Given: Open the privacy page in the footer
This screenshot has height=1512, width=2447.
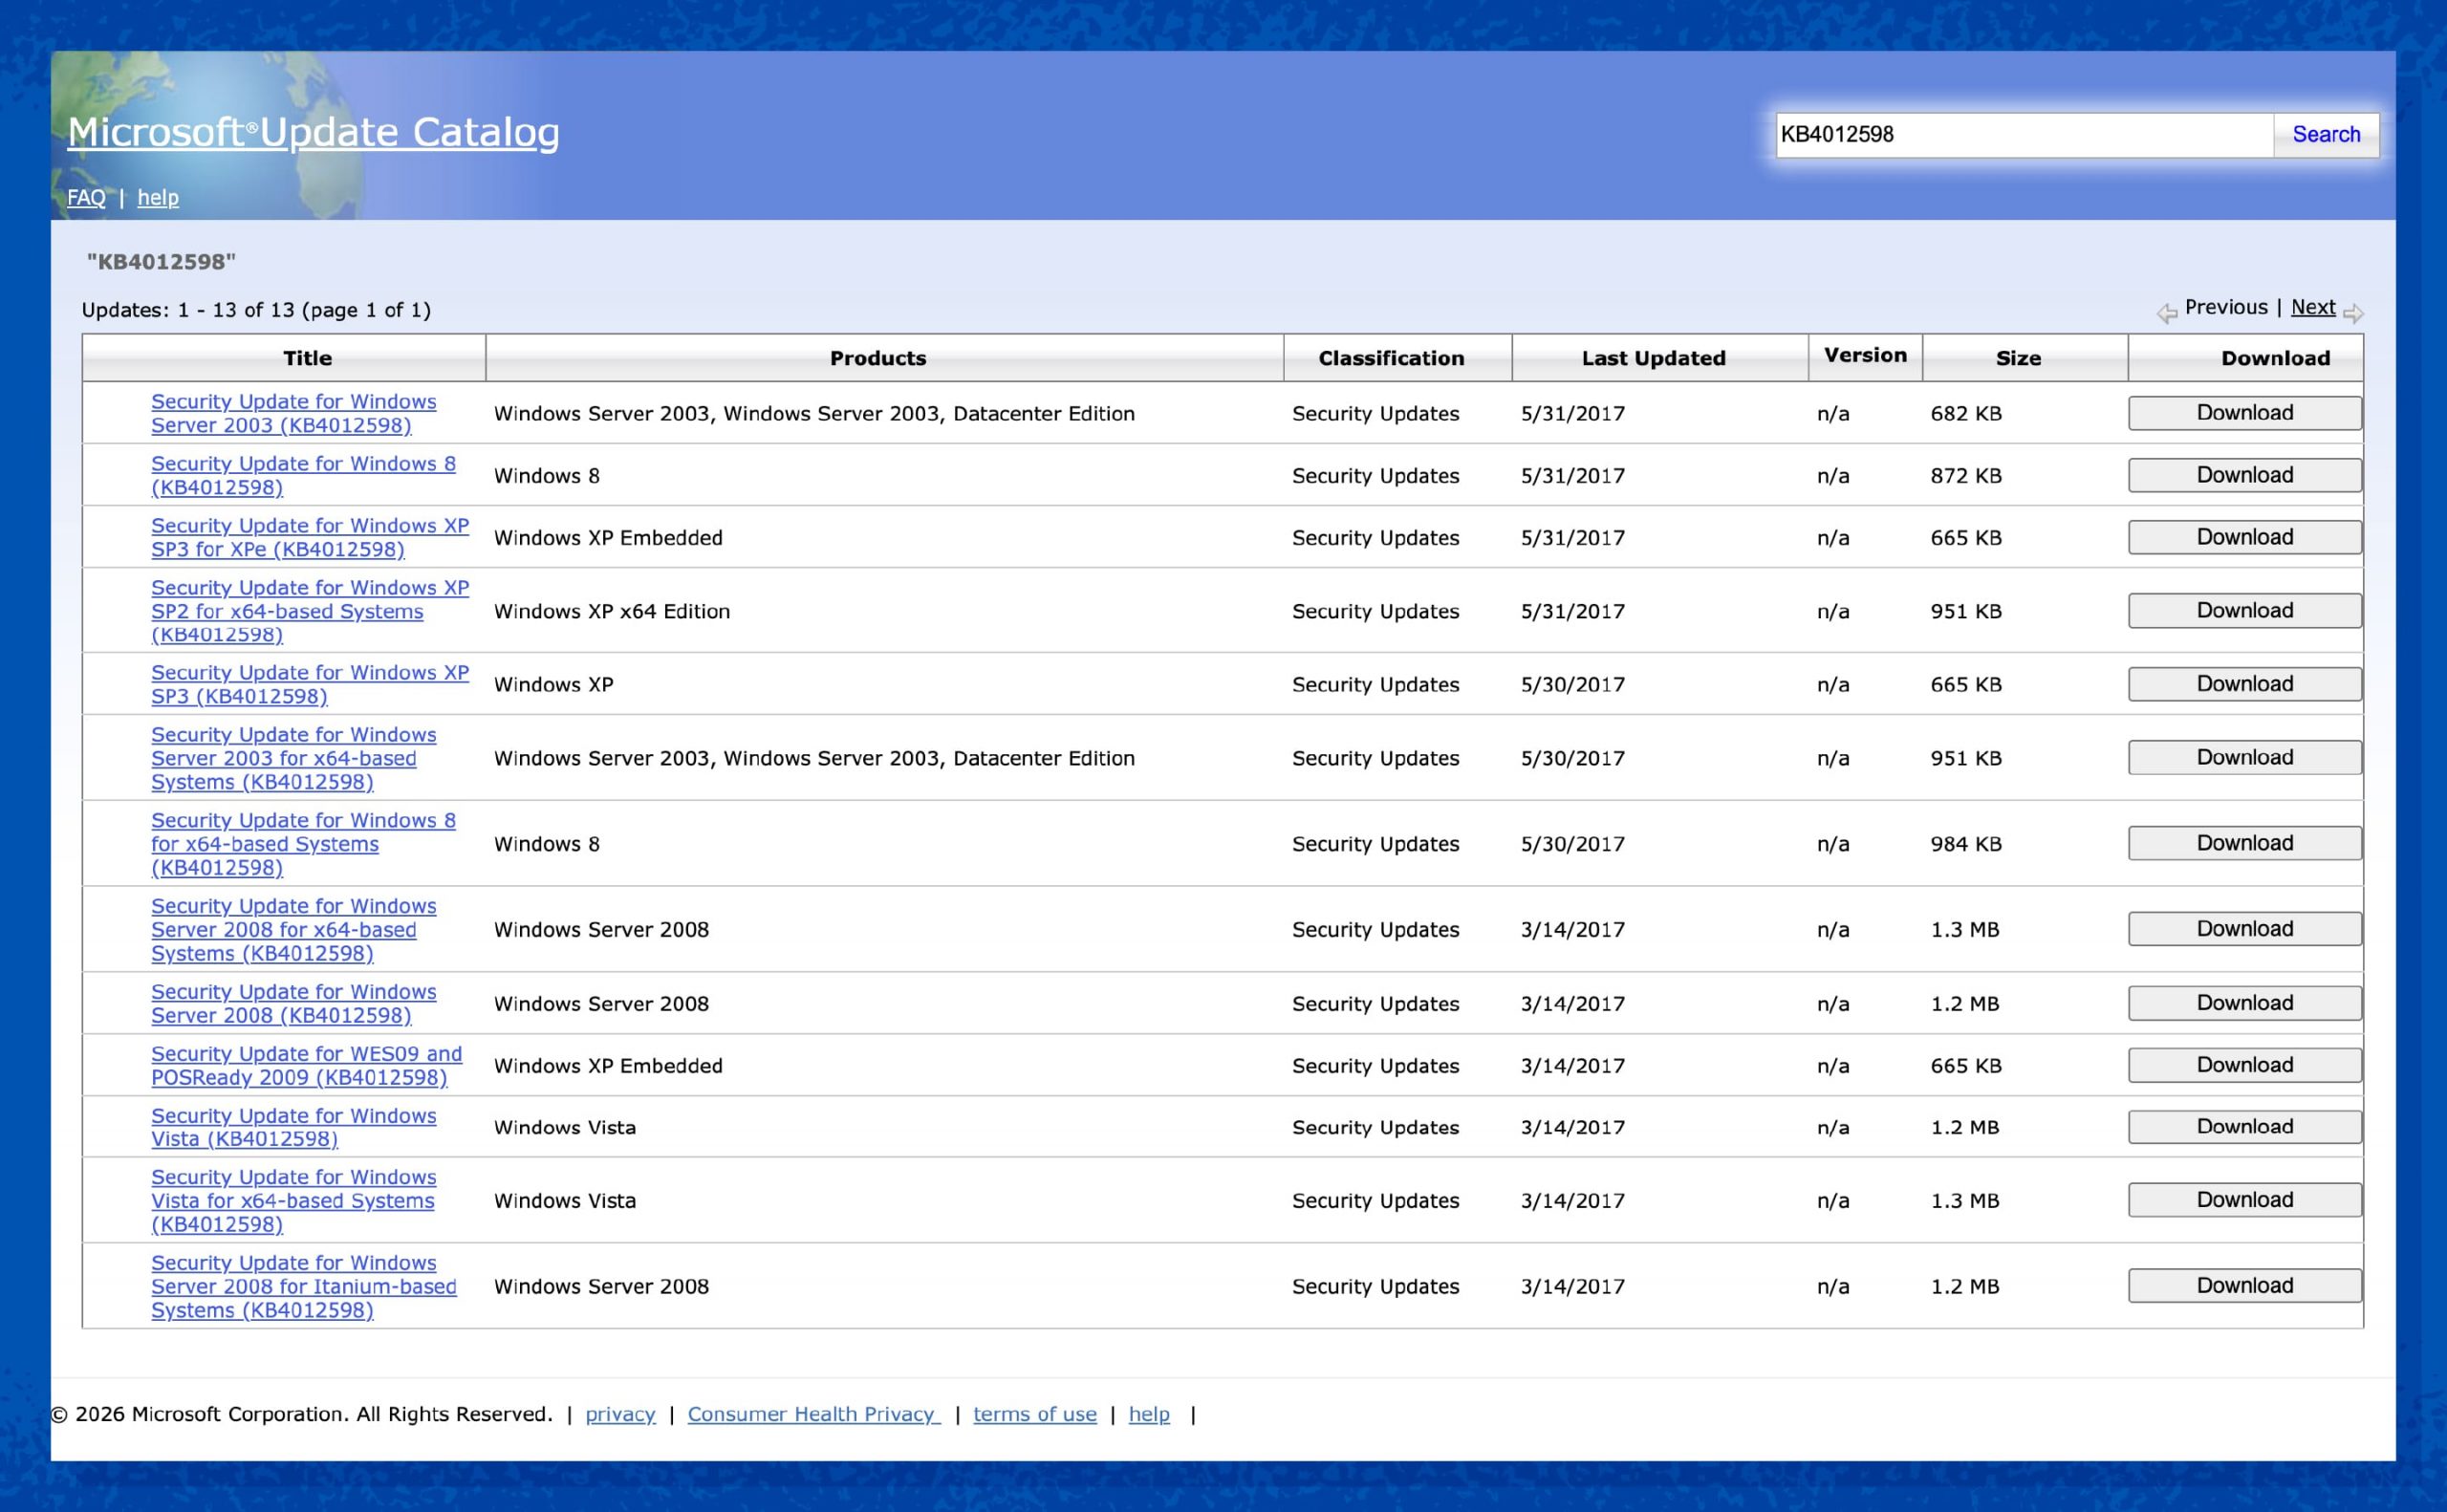Looking at the screenshot, I should (620, 1414).
